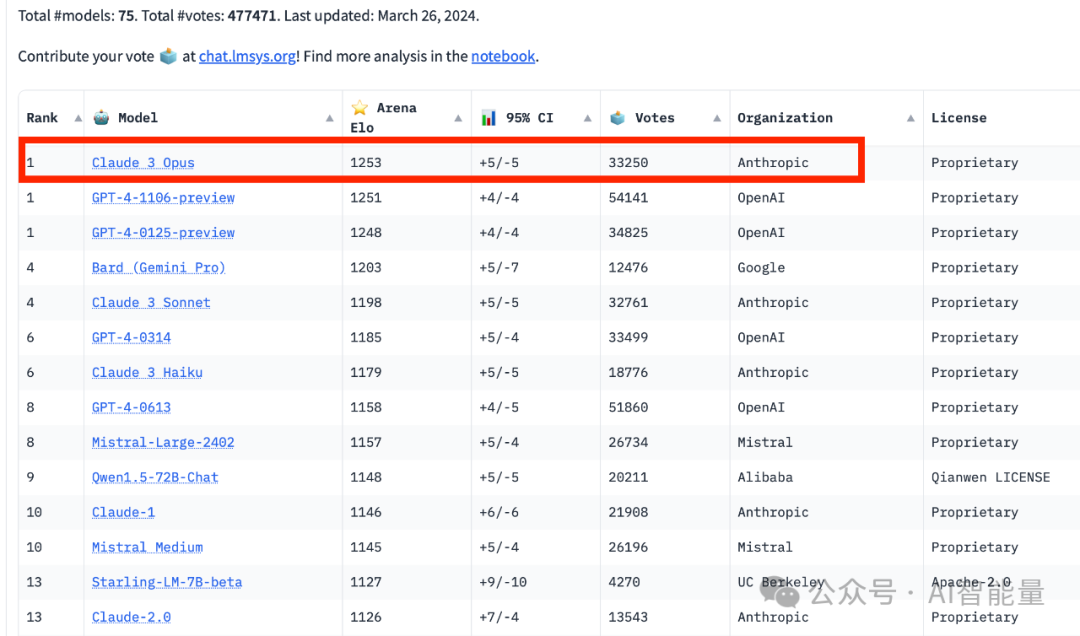Sort by Arena Elo column arrow
1080x636 pixels.
pyautogui.click(x=459, y=118)
